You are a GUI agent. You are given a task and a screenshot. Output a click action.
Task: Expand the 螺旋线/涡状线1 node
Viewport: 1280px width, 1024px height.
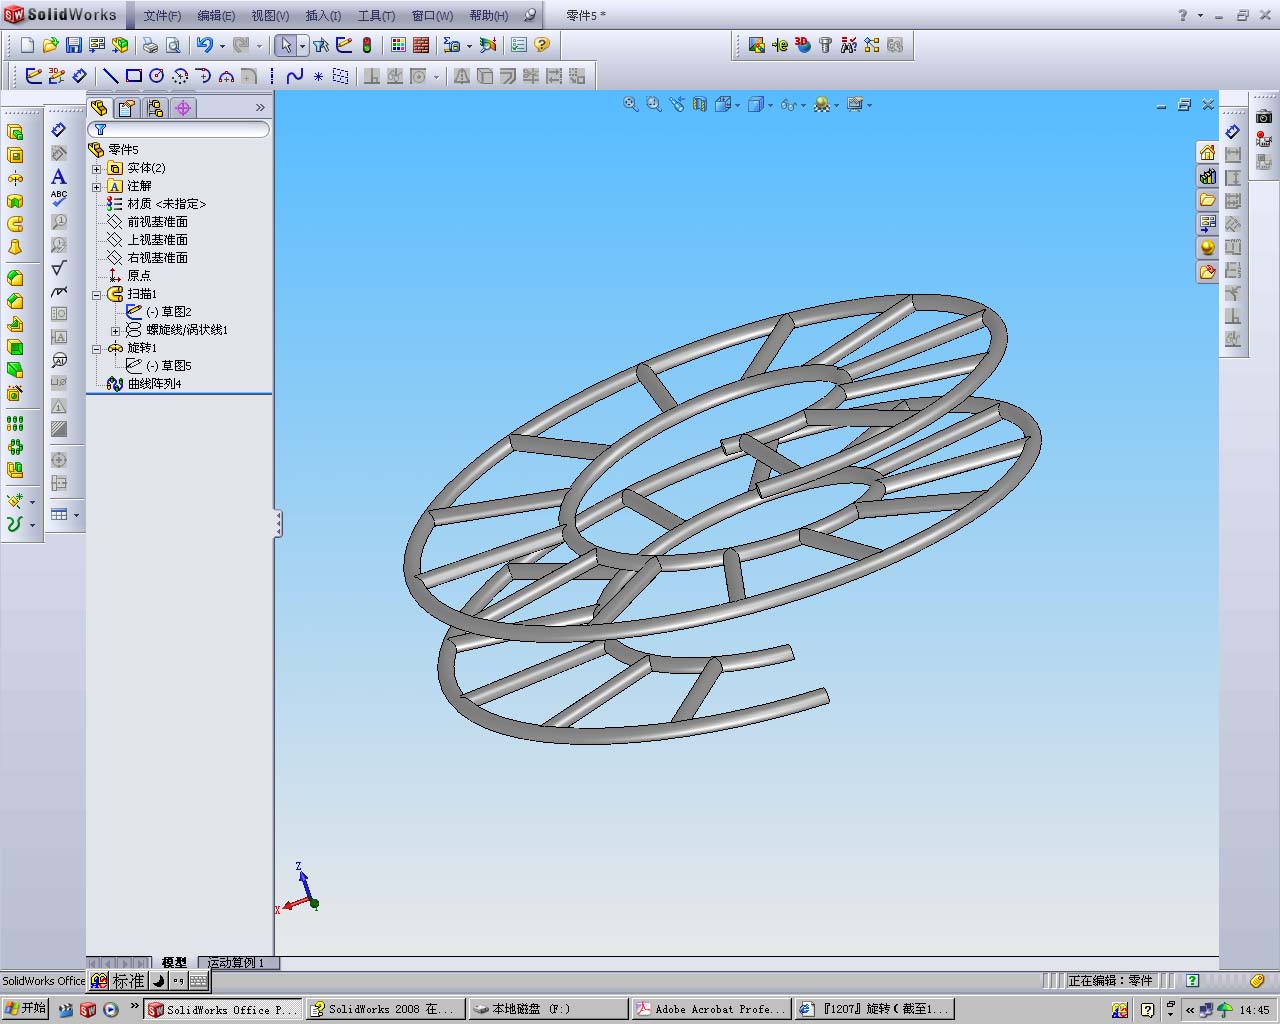115,330
